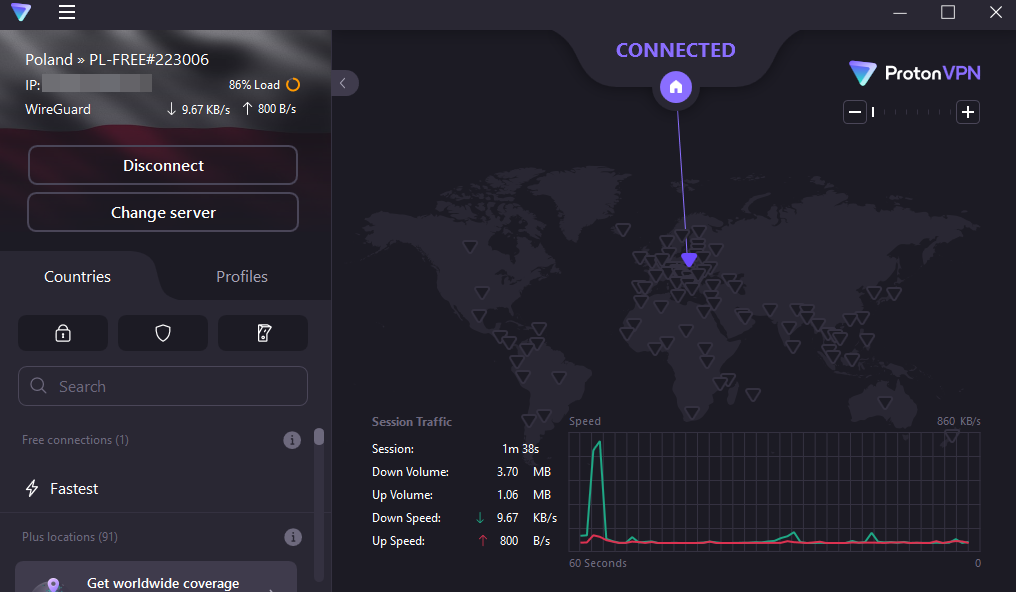The height and width of the screenshot is (592, 1016).
Task: Zoom in the map with the plus control
Action: pyautogui.click(x=967, y=112)
